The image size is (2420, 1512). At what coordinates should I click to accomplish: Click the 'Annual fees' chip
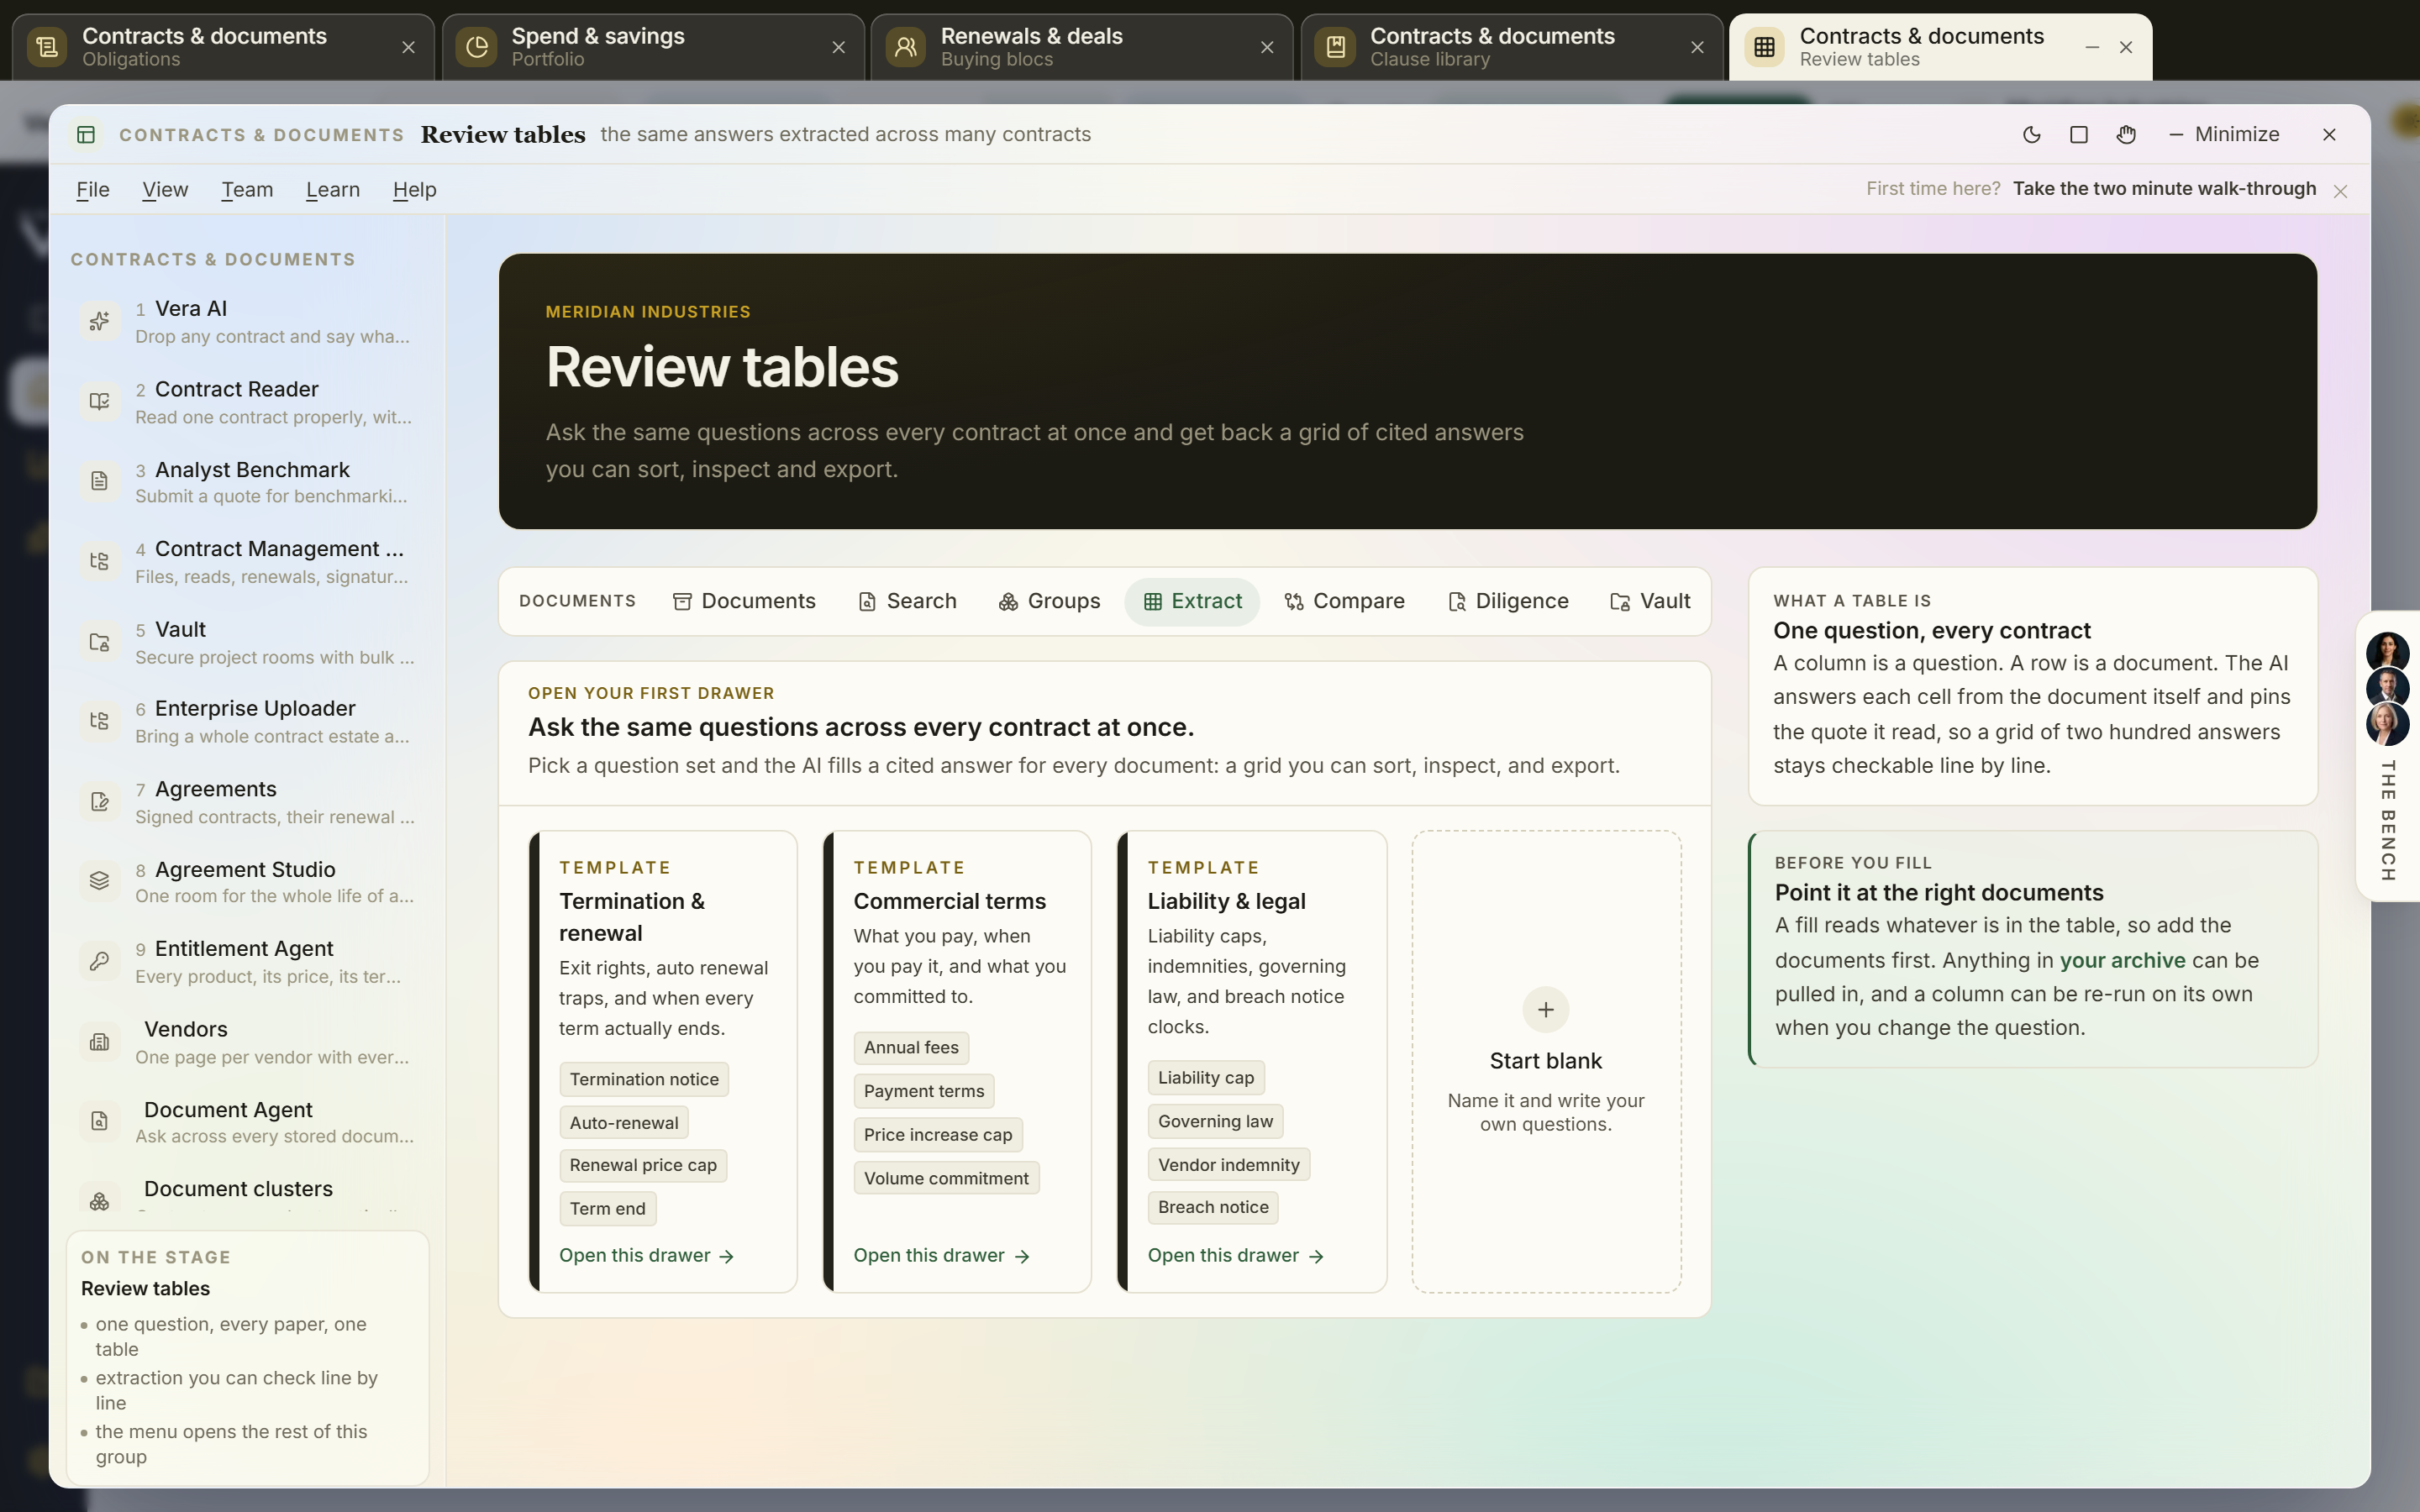tap(911, 1048)
